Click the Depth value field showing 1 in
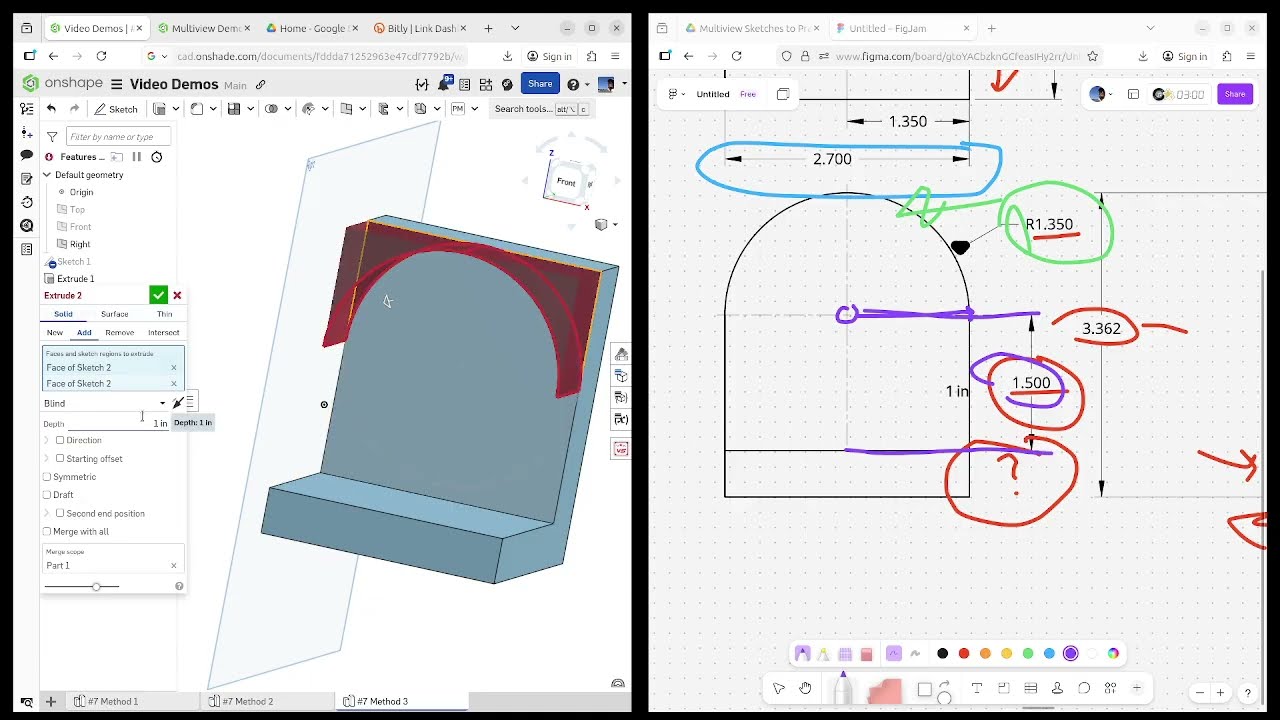 pos(118,424)
